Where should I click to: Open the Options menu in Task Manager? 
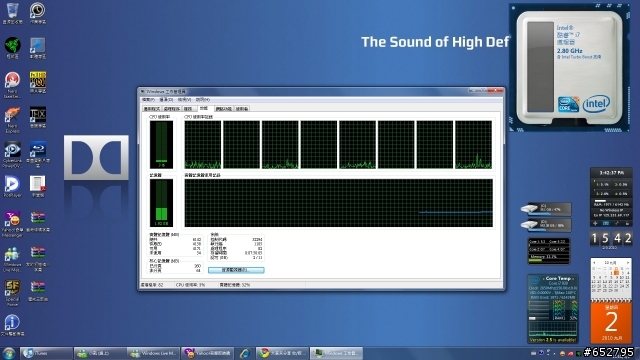pyautogui.click(x=166, y=100)
